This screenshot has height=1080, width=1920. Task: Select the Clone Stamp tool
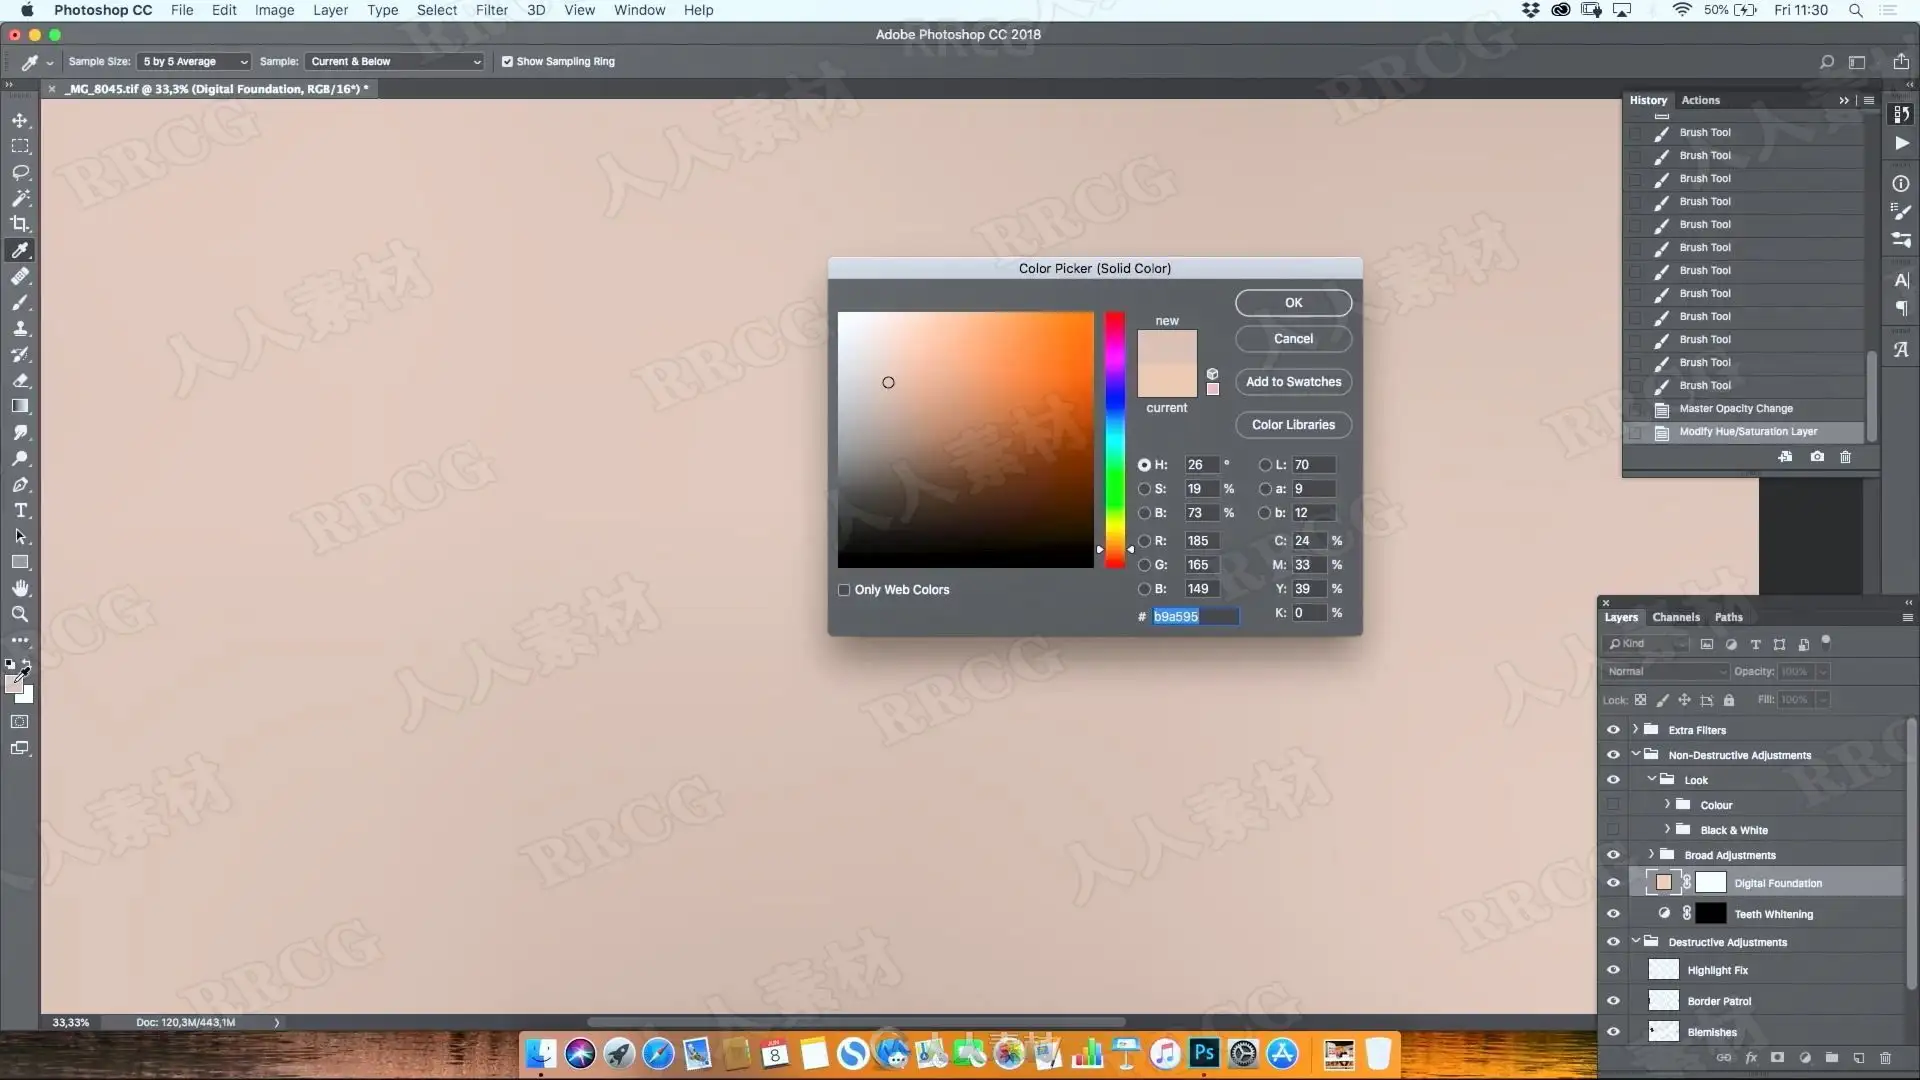[x=20, y=328]
